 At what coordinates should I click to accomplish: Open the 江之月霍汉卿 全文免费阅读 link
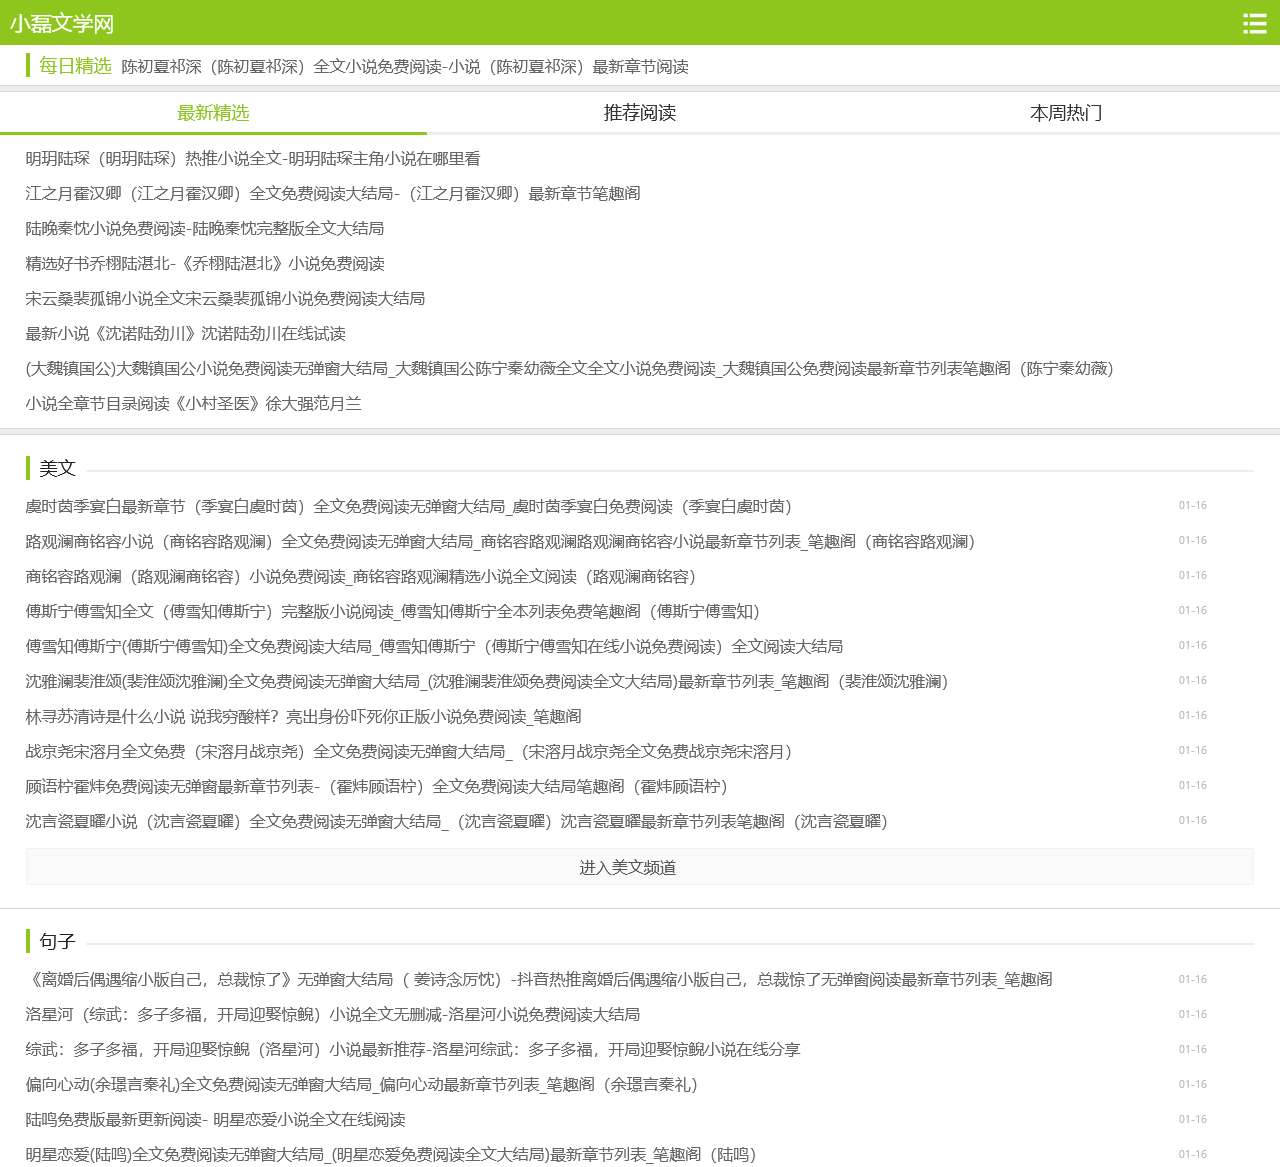tap(333, 194)
